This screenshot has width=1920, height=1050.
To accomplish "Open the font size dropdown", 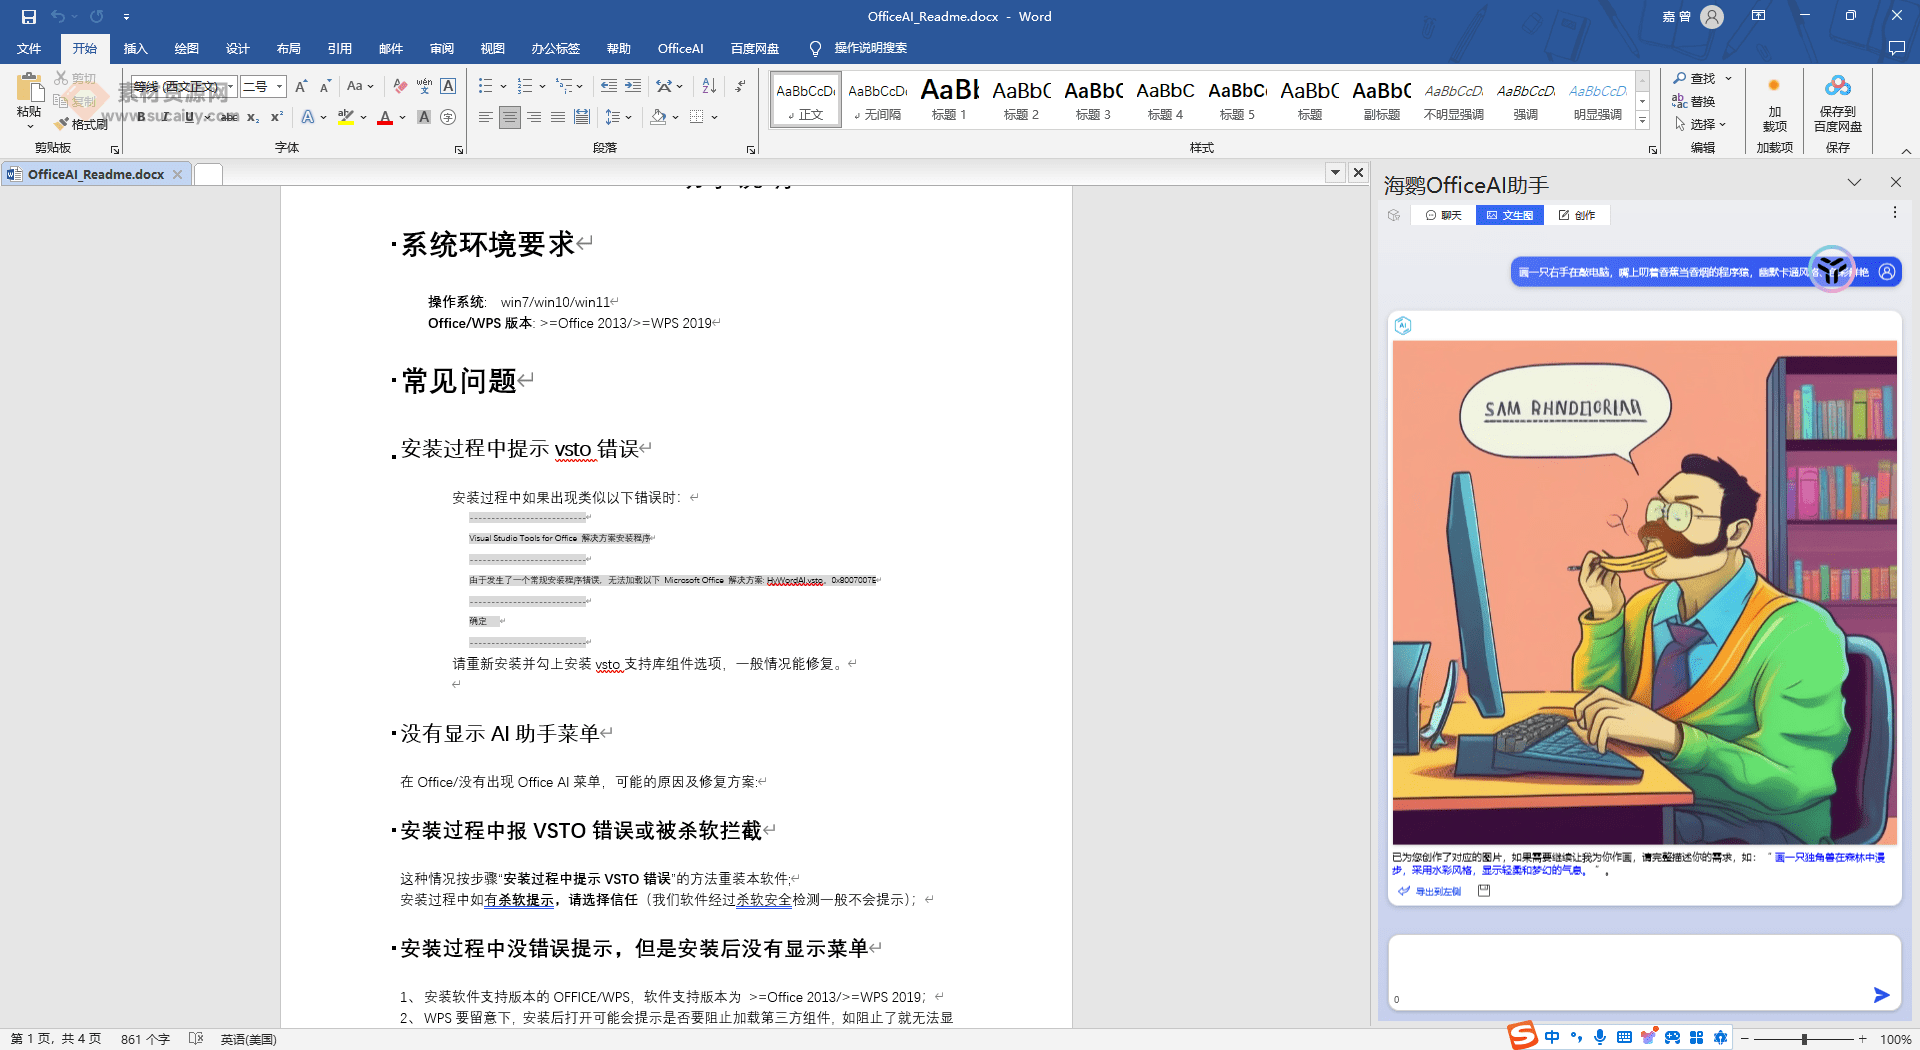I will pyautogui.click(x=277, y=86).
